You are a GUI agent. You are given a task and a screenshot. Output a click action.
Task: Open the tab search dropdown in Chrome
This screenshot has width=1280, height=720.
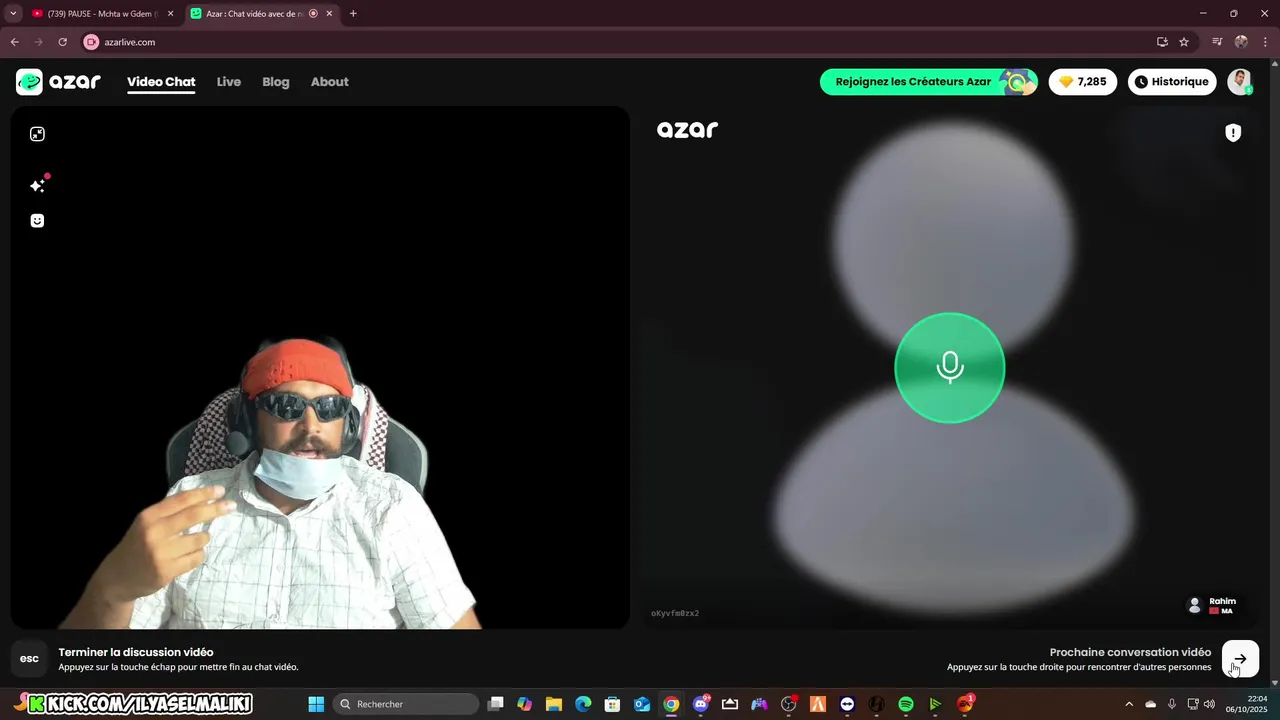(x=13, y=14)
